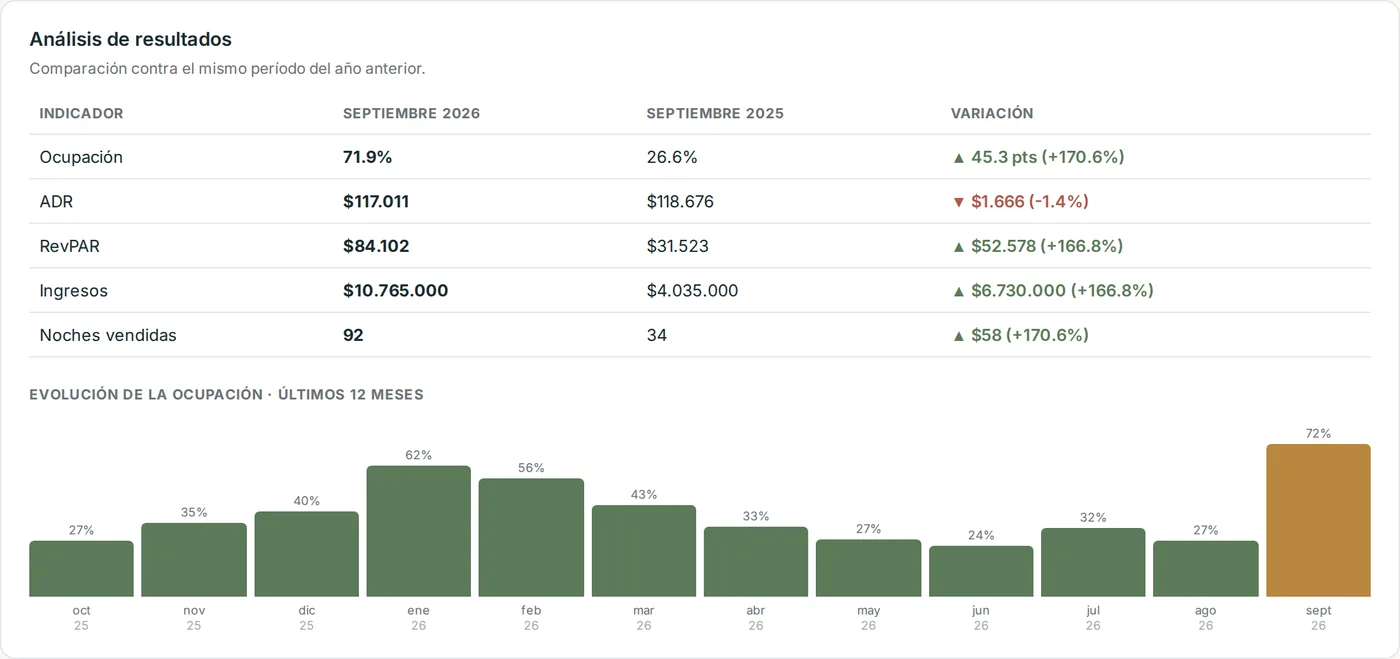Select the dic 25 occupancy bar
1400x659 pixels.
(306, 555)
